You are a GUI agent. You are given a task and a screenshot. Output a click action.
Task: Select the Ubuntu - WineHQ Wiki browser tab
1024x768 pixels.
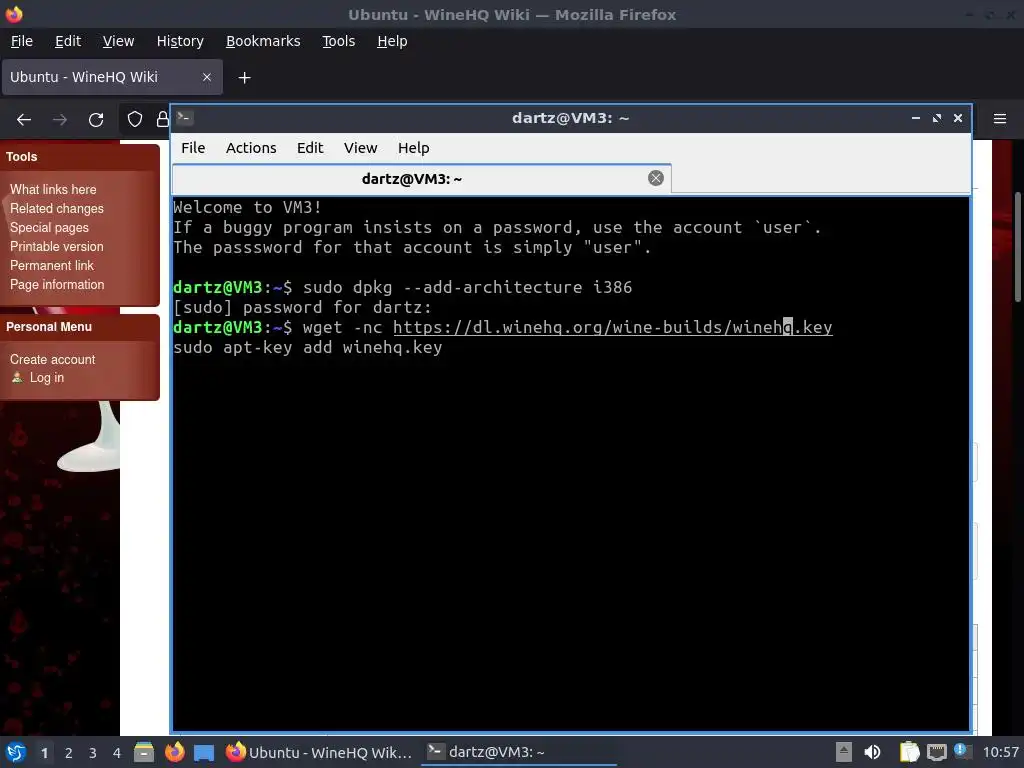click(x=112, y=77)
